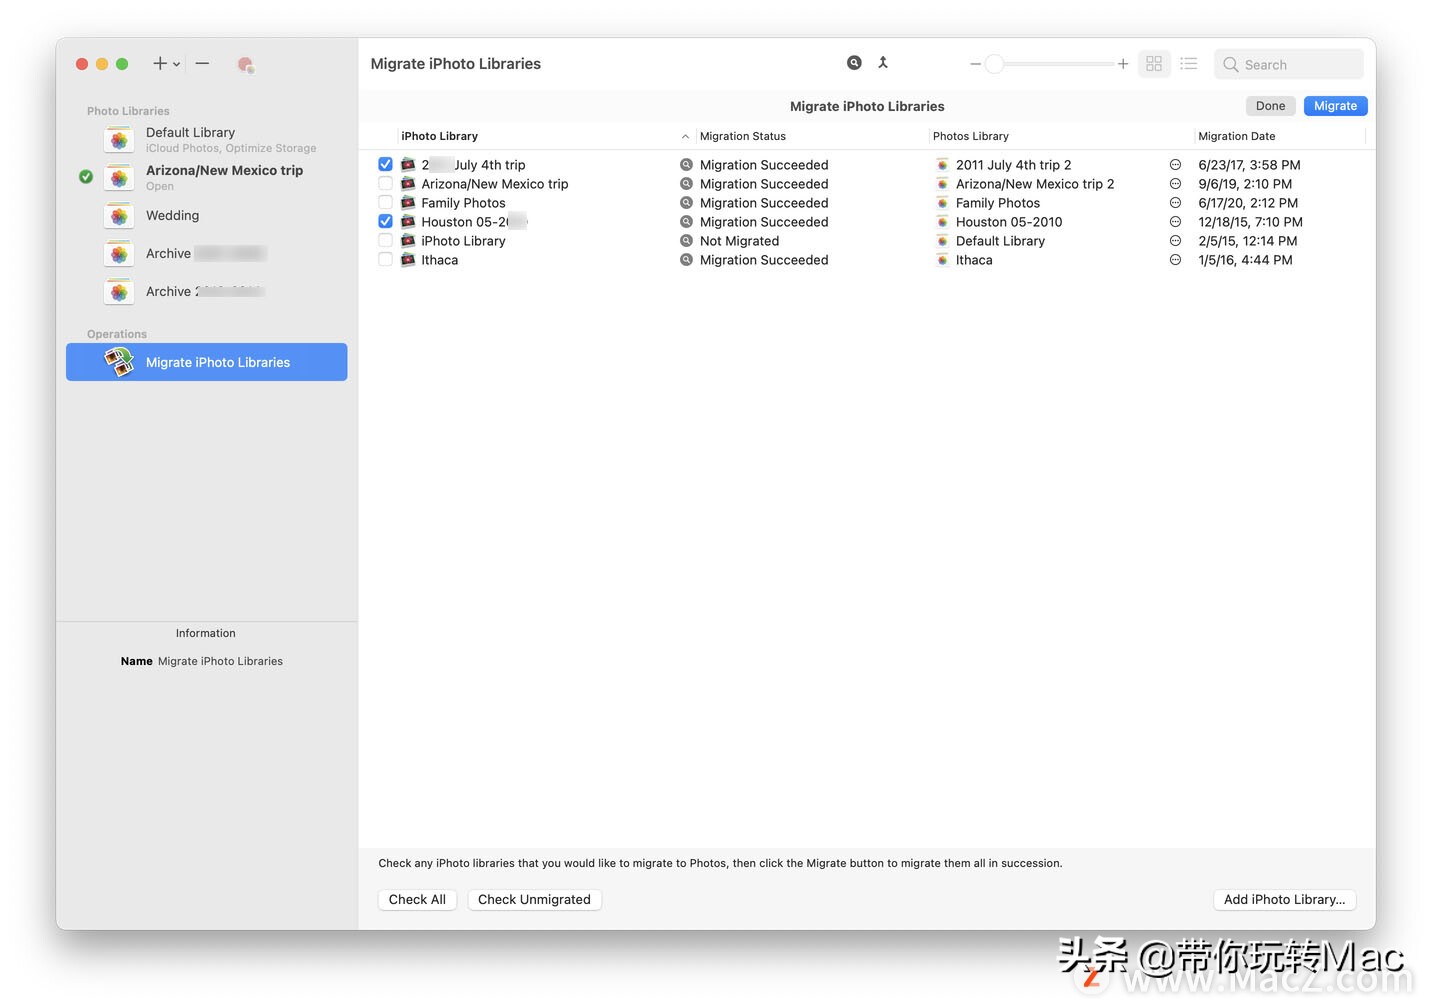Uncheck the July 4th trip checkbox
Image resolution: width=1432 pixels, height=1004 pixels.
385,164
